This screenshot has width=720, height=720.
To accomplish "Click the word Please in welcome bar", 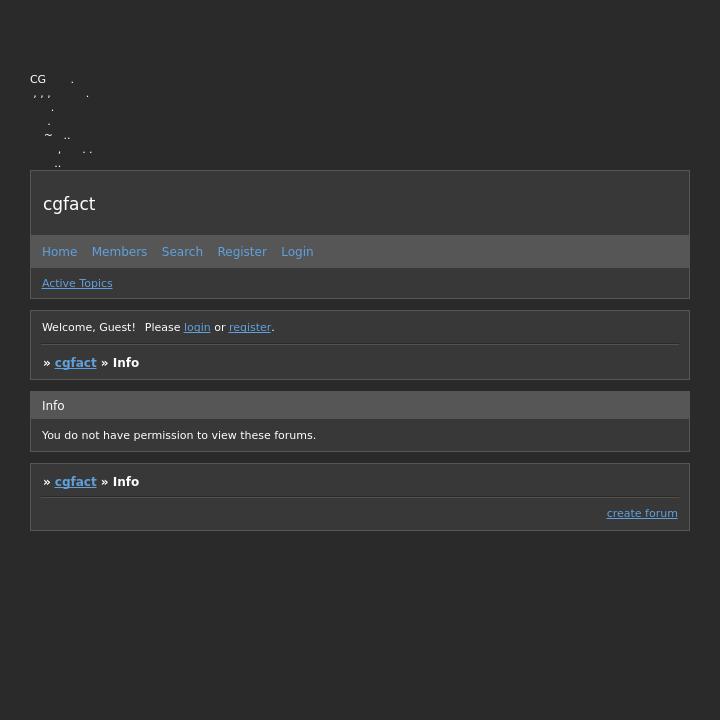I will [162, 328].
